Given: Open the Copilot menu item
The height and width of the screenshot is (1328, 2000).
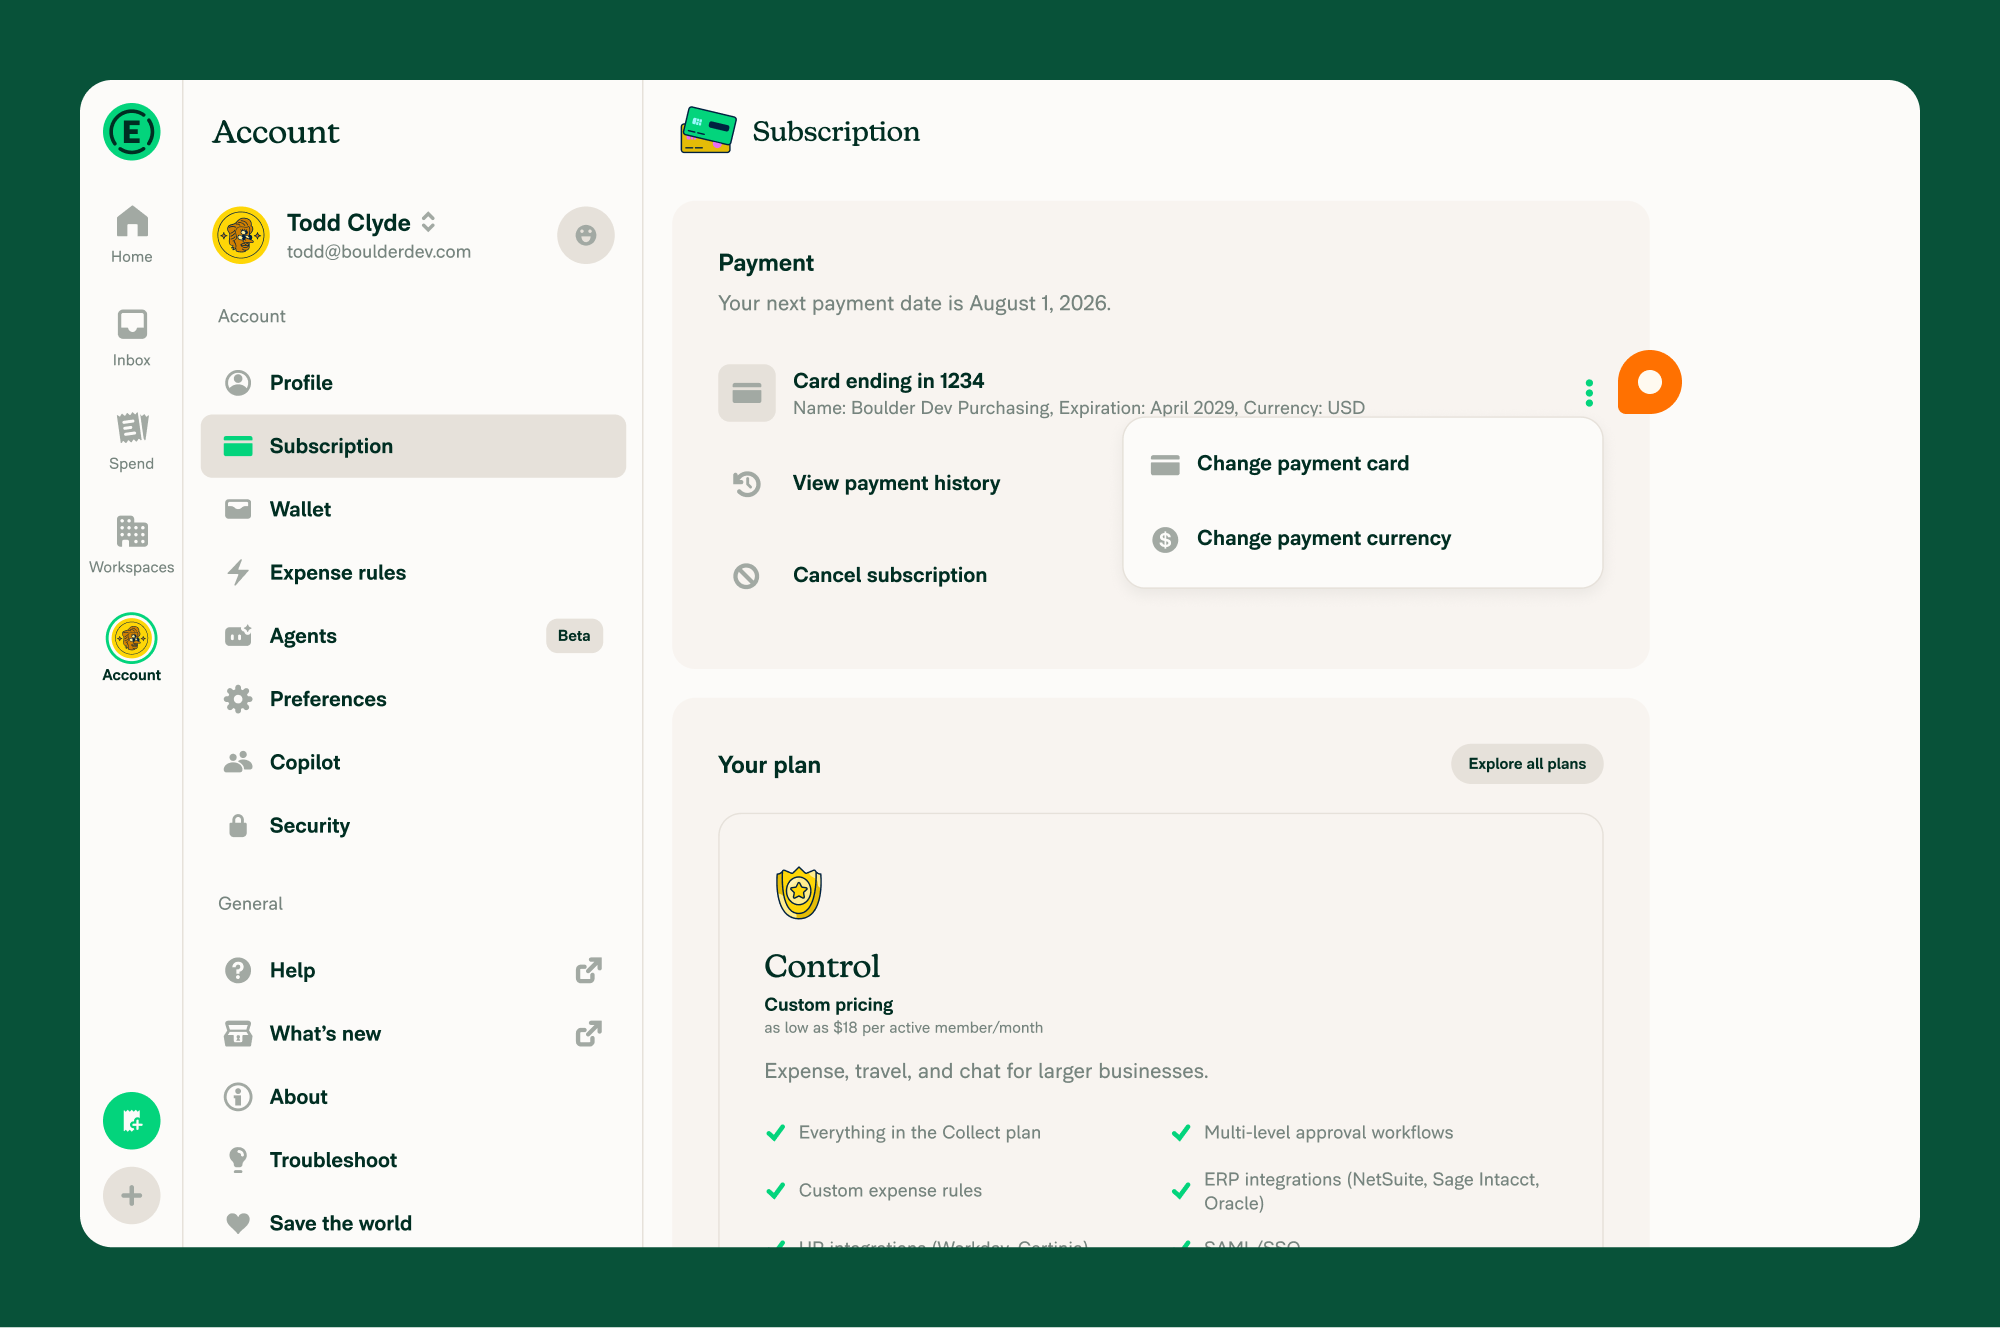Looking at the screenshot, I should click(413, 762).
